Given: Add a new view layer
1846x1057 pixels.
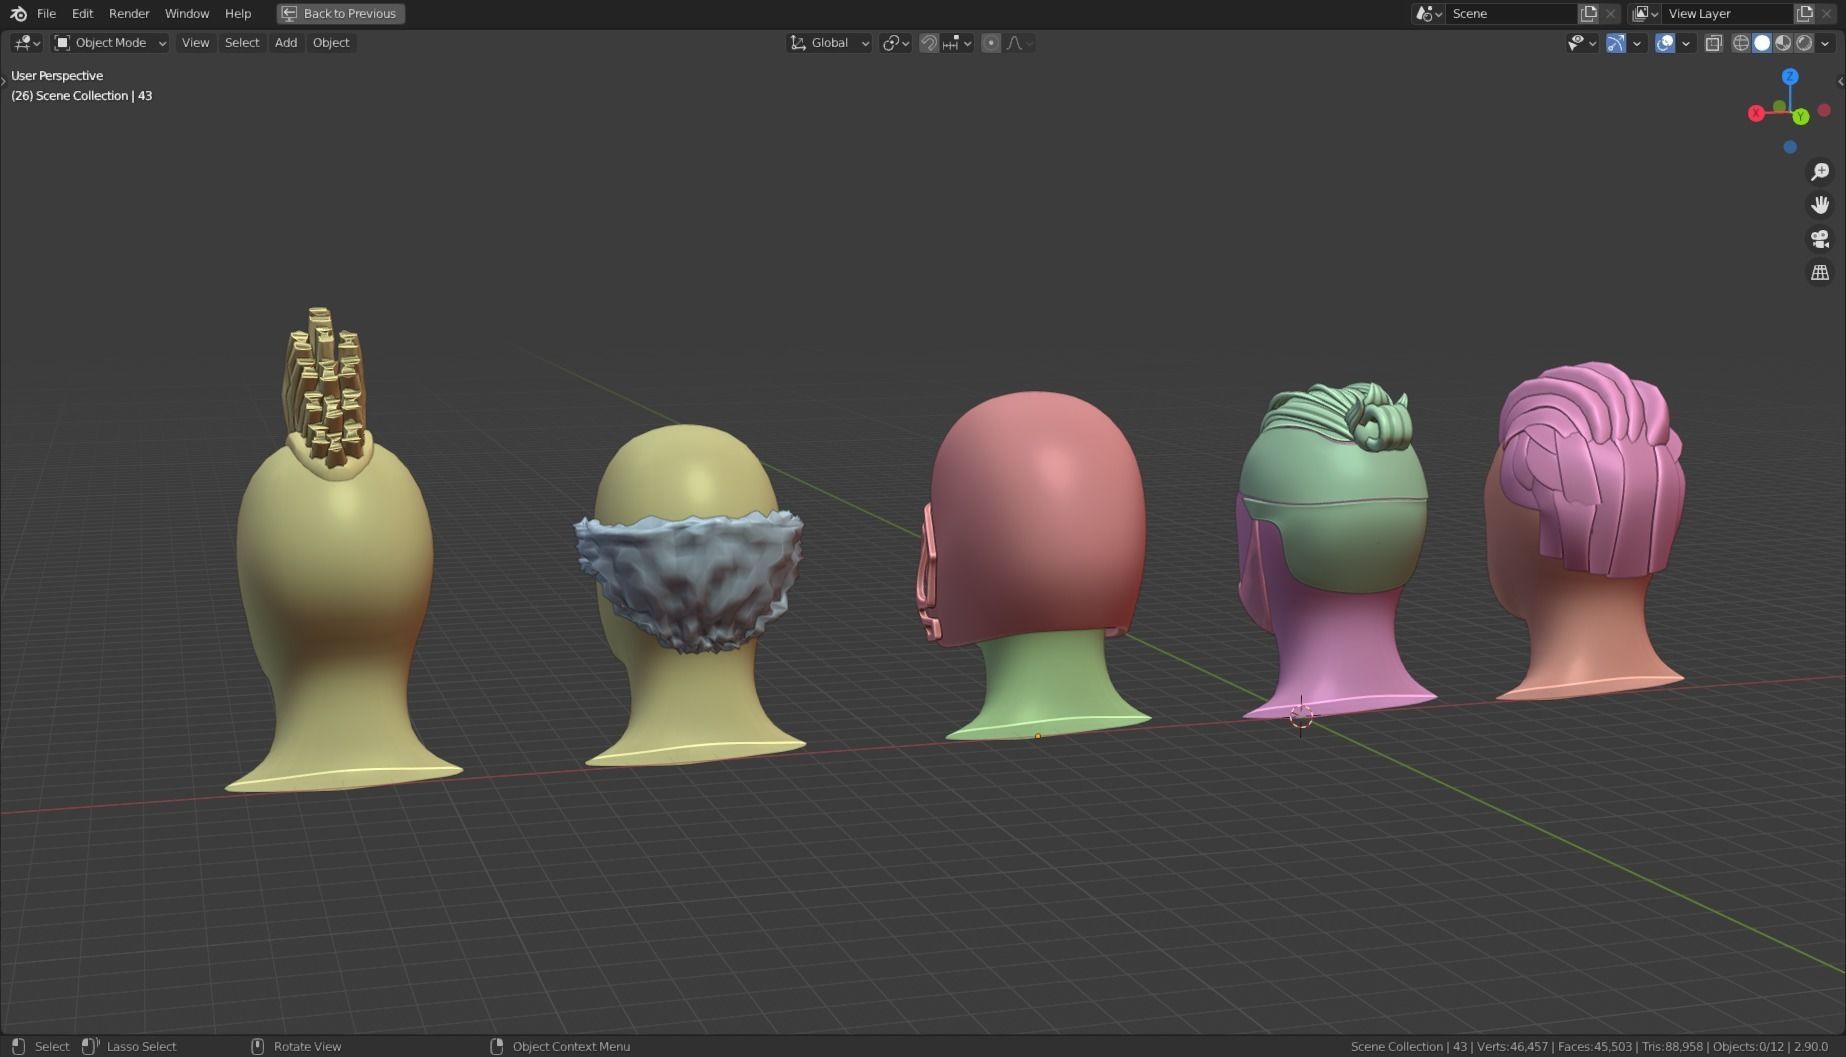Looking at the screenshot, I should coord(1805,14).
